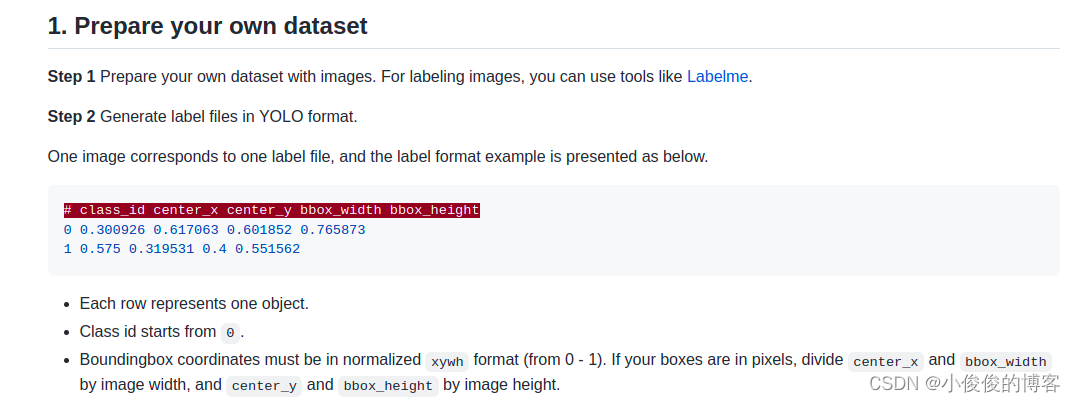Click "center_y" in the highlighted code comment
This screenshot has height=402, width=1075.
[259, 210]
